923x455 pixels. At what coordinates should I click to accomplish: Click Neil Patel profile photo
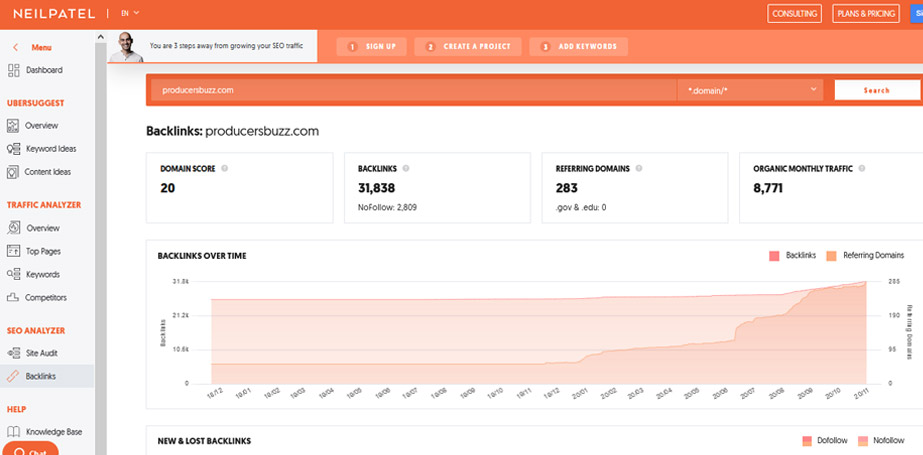pyautogui.click(x=128, y=47)
